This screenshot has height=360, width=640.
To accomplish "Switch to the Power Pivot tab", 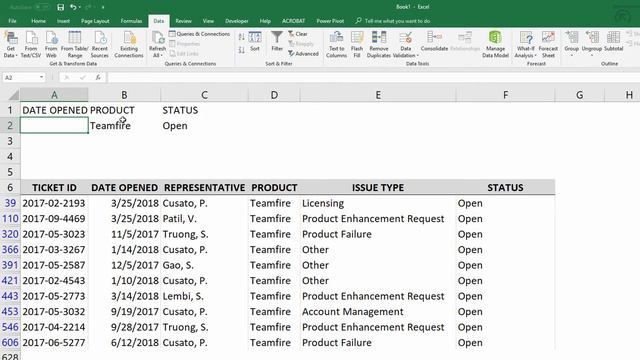I will pyautogui.click(x=330, y=21).
